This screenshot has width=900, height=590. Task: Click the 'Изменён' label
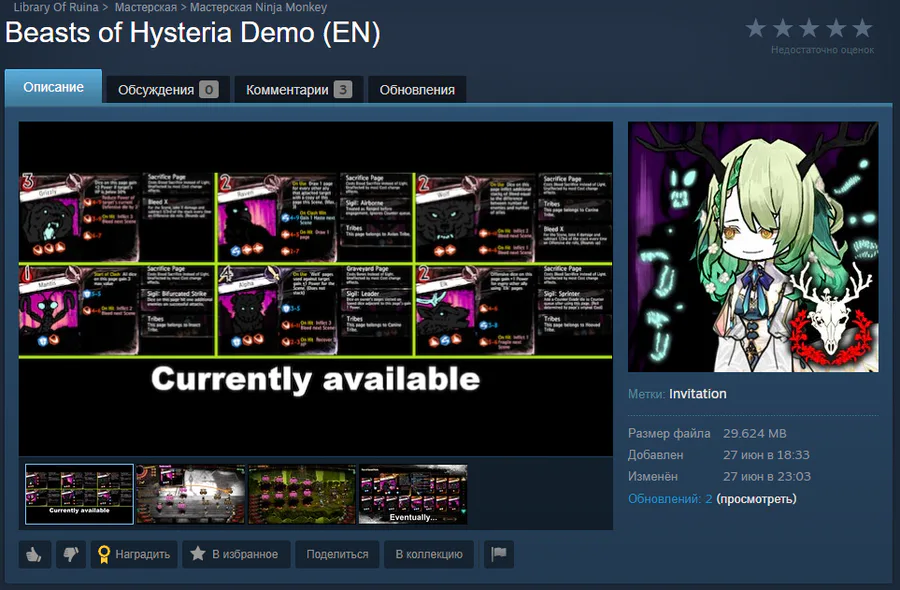tap(653, 476)
